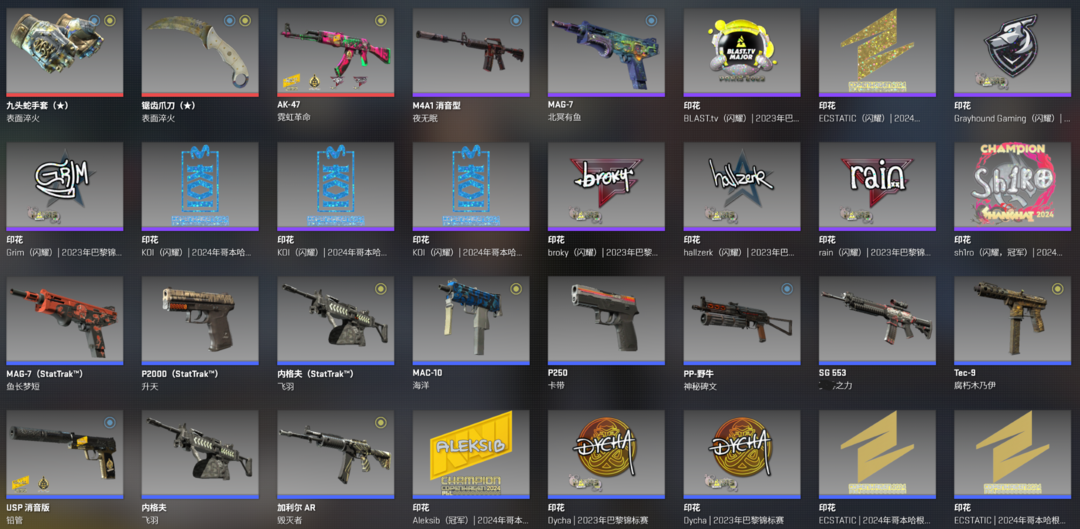Open the 锯齿爪刀 karambit knife item
1080x529 pixels.
(x=200, y=52)
